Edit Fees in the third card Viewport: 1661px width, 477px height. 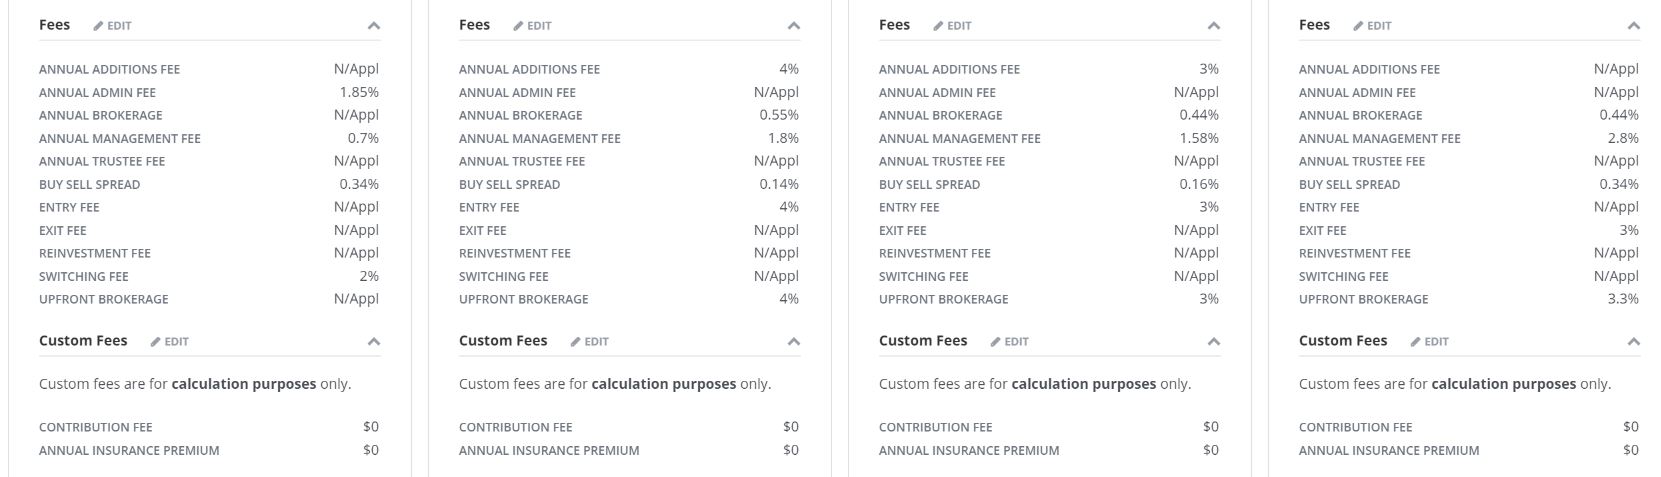[953, 26]
